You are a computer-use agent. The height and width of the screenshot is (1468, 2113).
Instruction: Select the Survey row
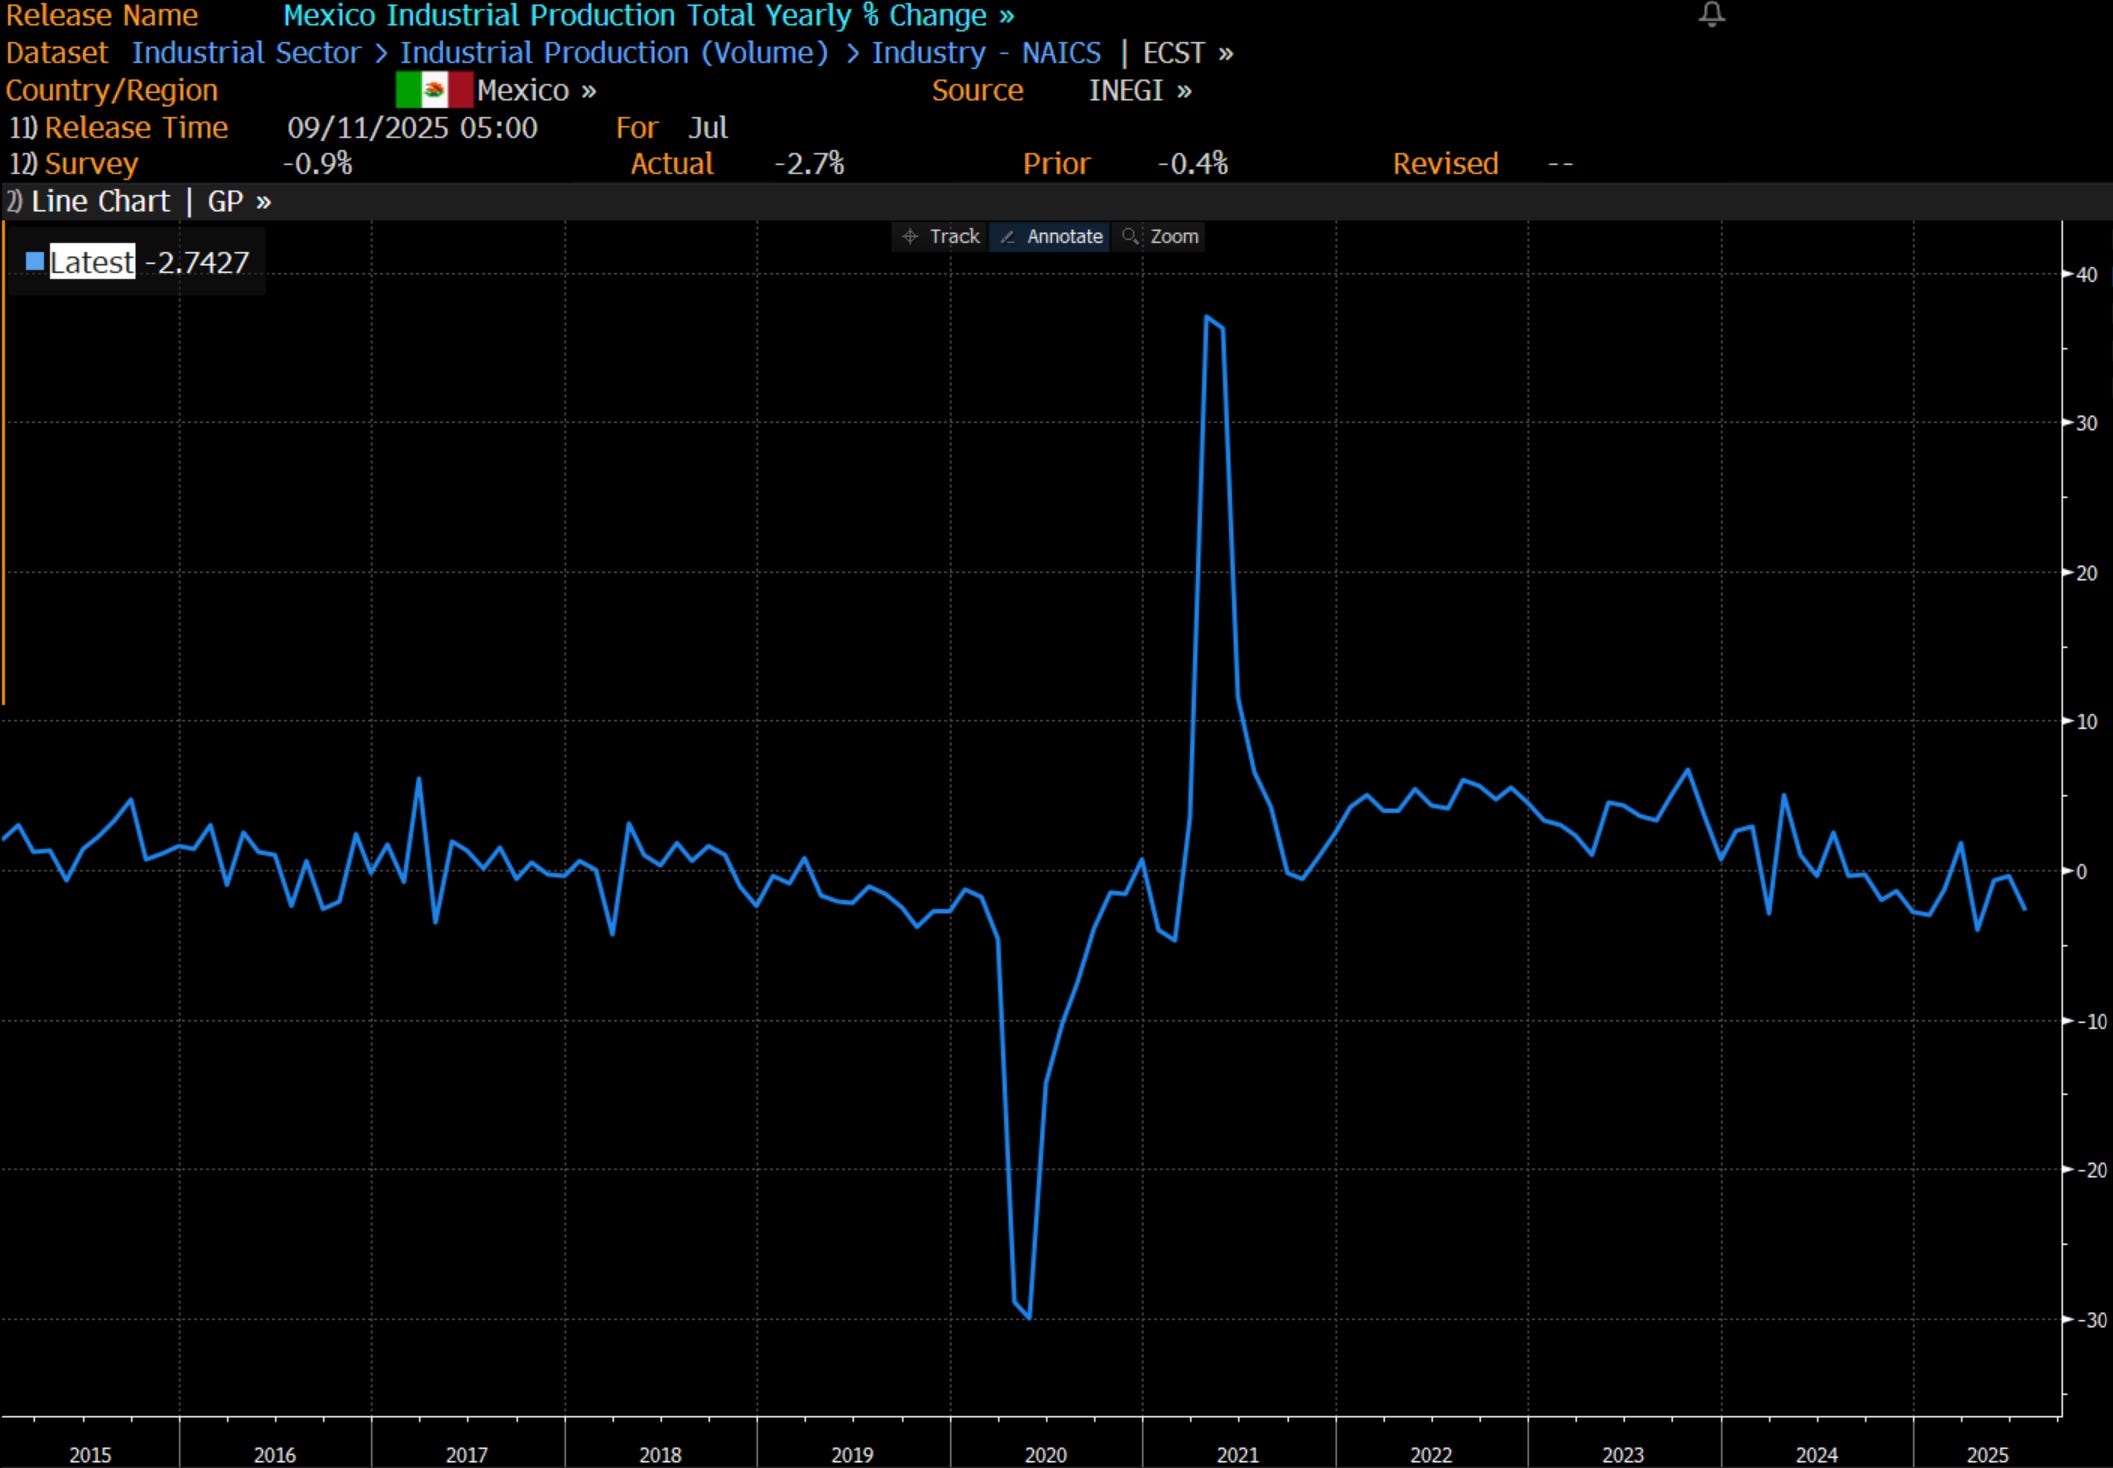pyautogui.click(x=90, y=164)
